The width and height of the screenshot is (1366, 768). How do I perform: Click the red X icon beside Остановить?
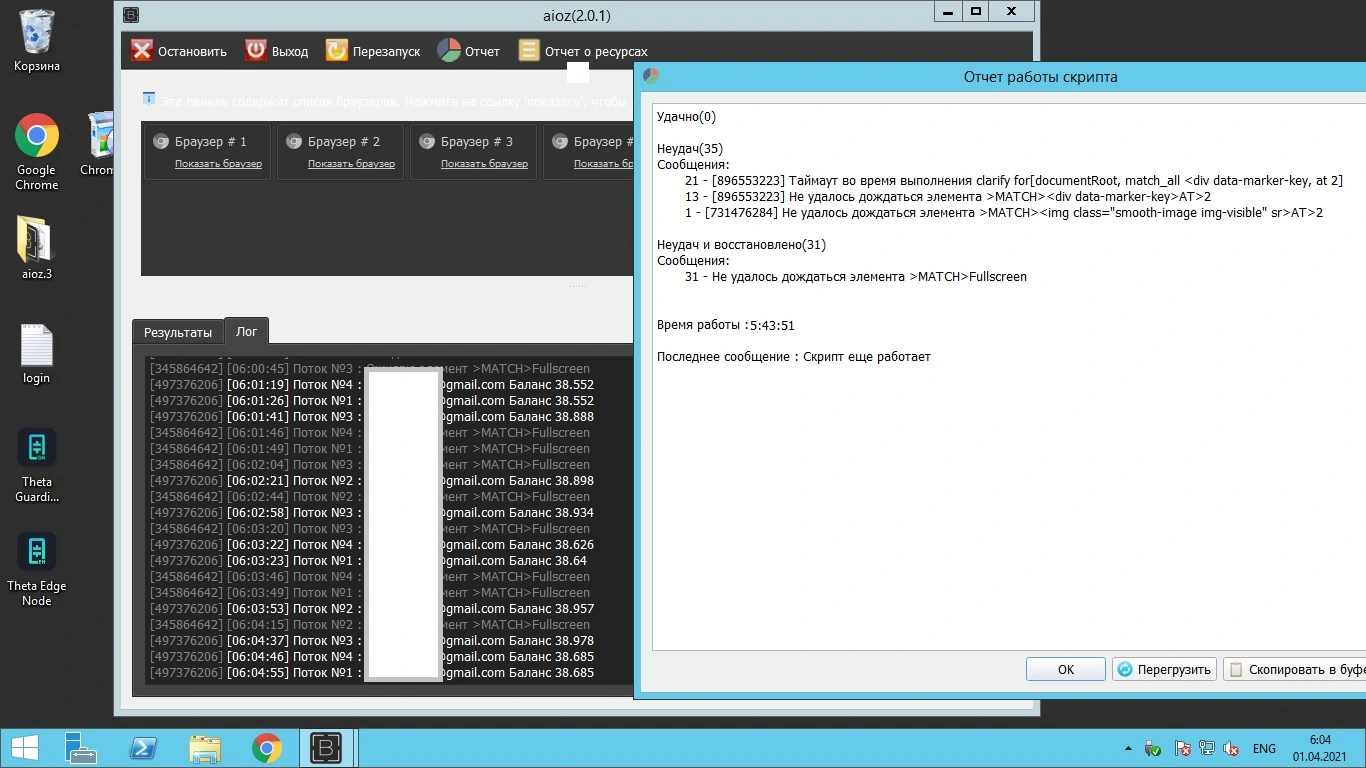142,51
